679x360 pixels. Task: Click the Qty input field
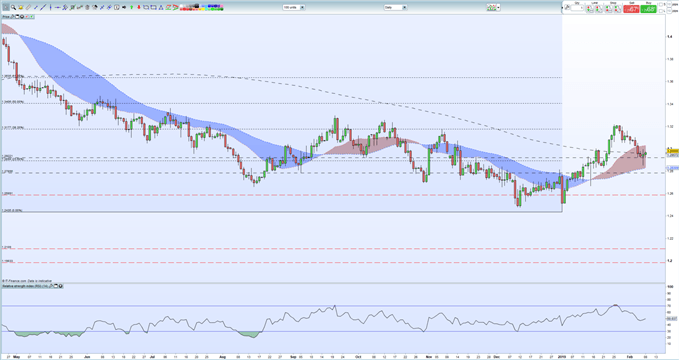(x=576, y=8)
